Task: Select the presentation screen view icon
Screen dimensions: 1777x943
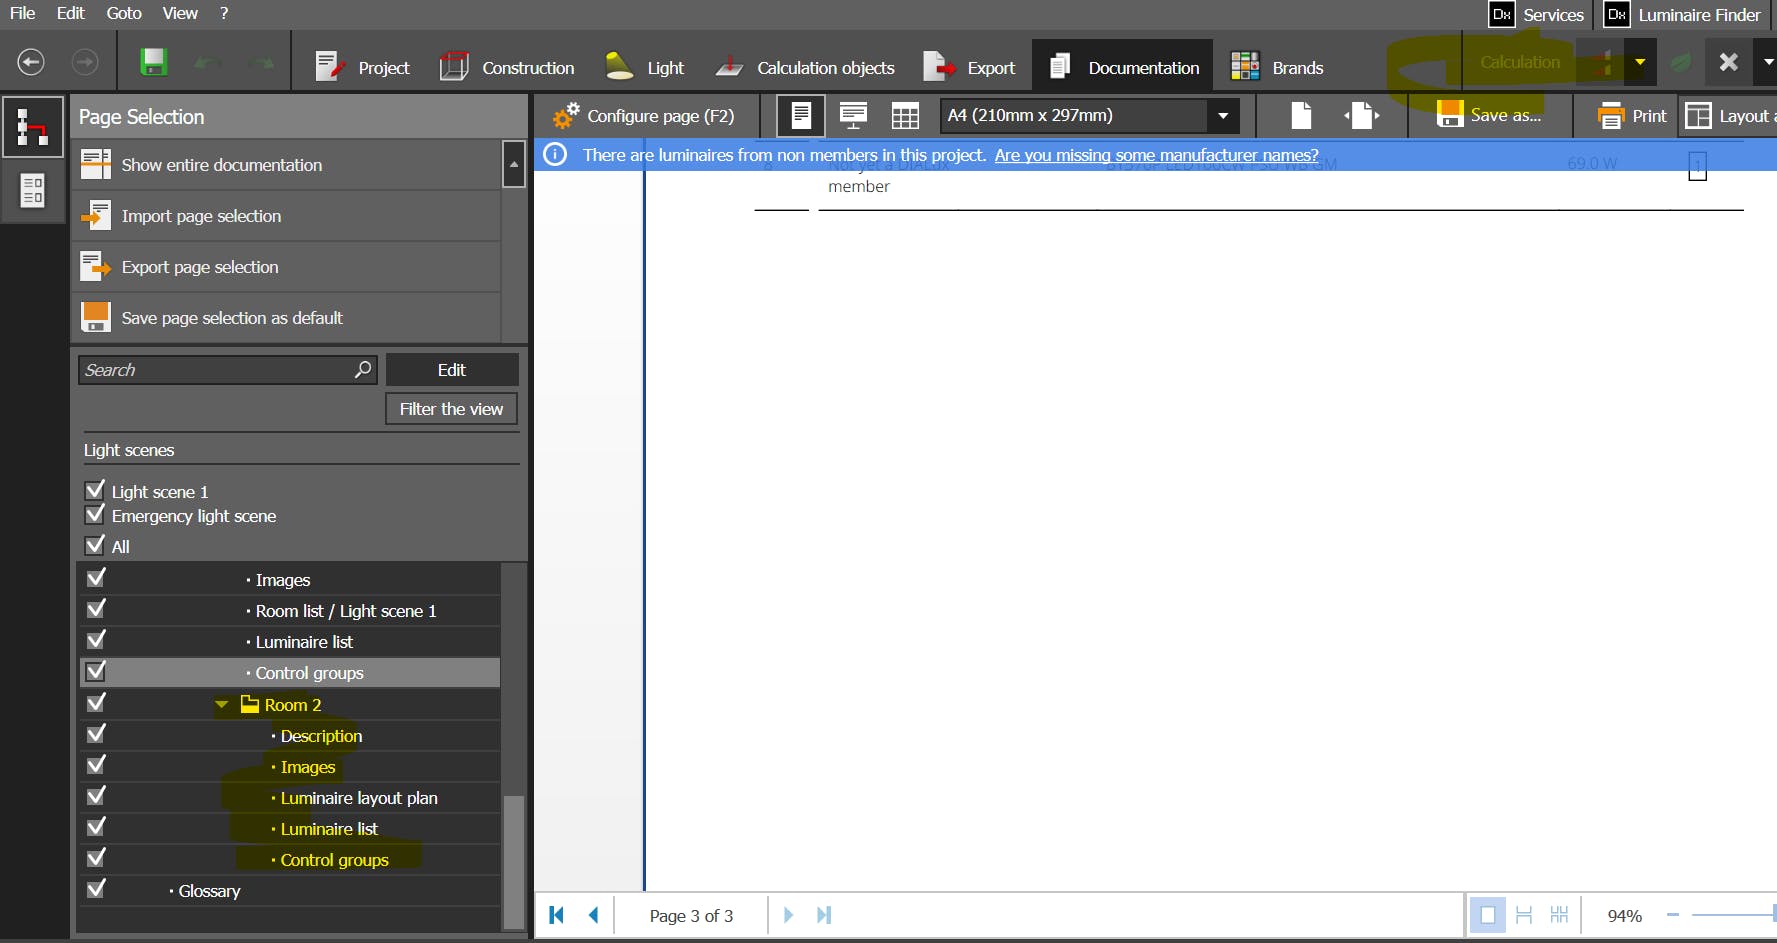Action: tap(853, 116)
